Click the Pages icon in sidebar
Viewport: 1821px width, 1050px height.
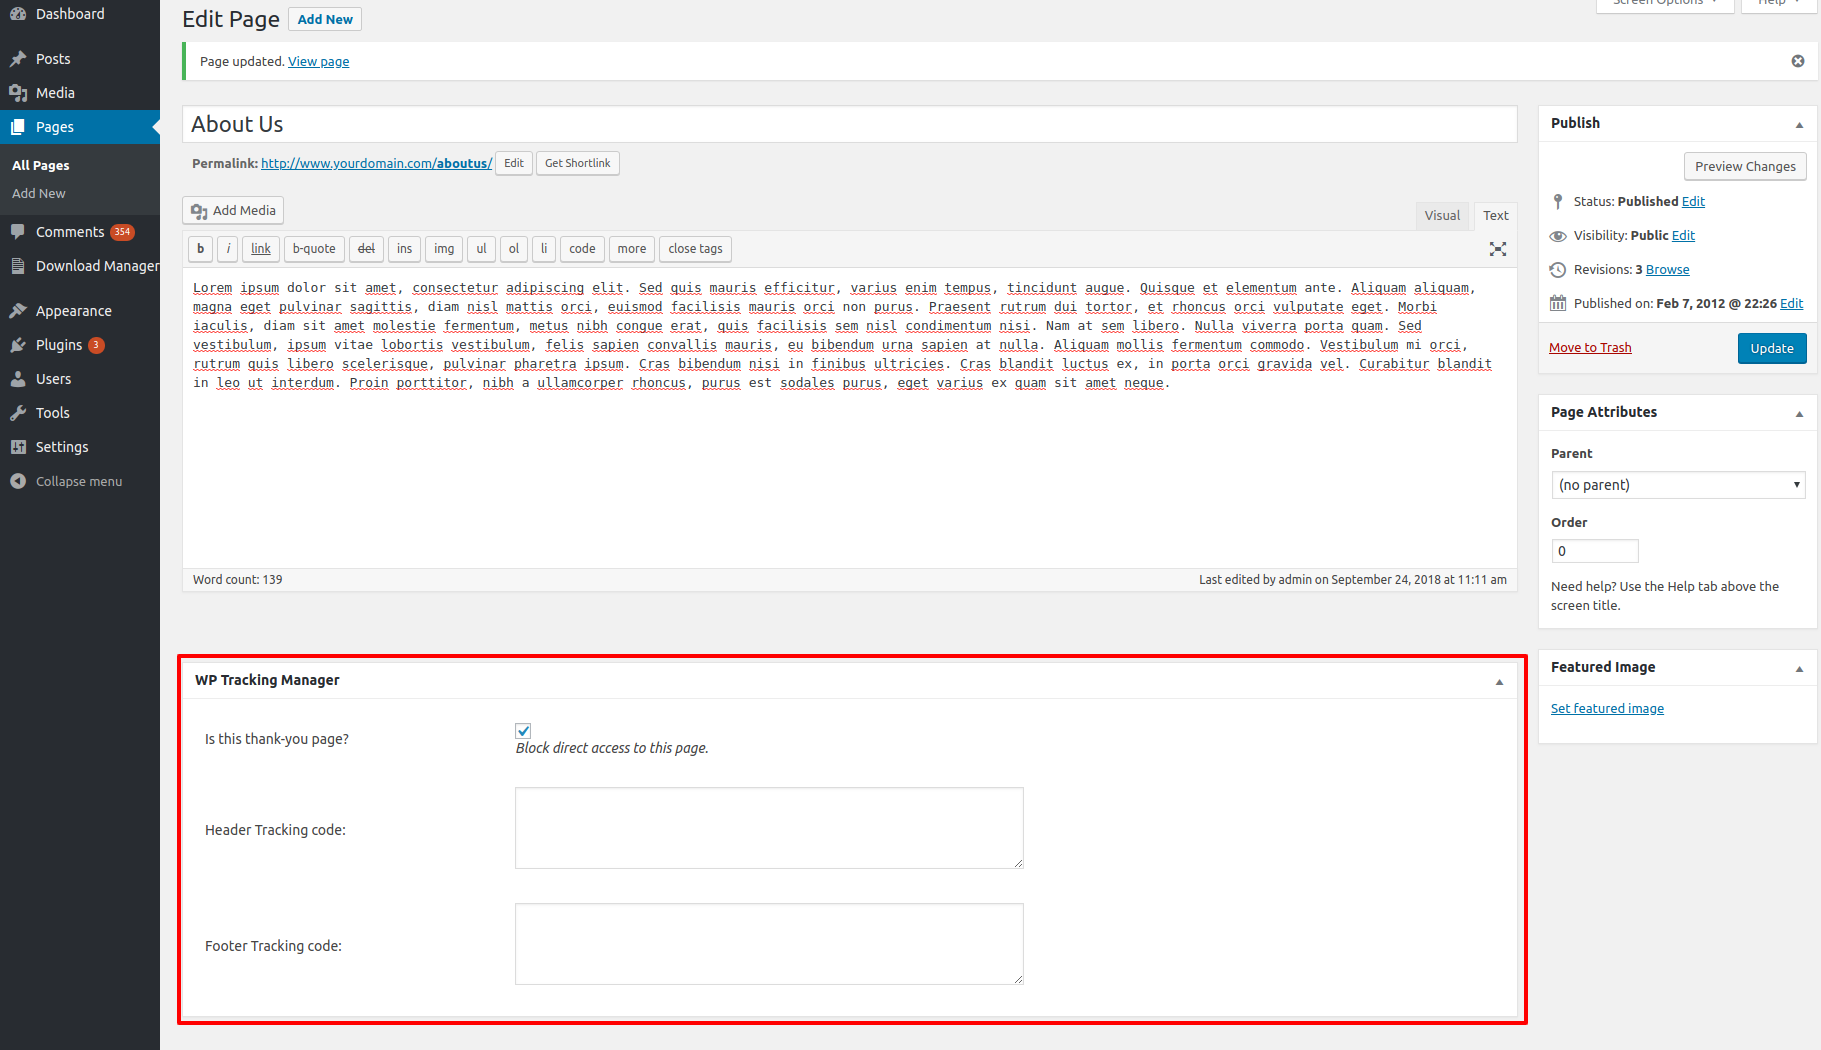point(18,127)
